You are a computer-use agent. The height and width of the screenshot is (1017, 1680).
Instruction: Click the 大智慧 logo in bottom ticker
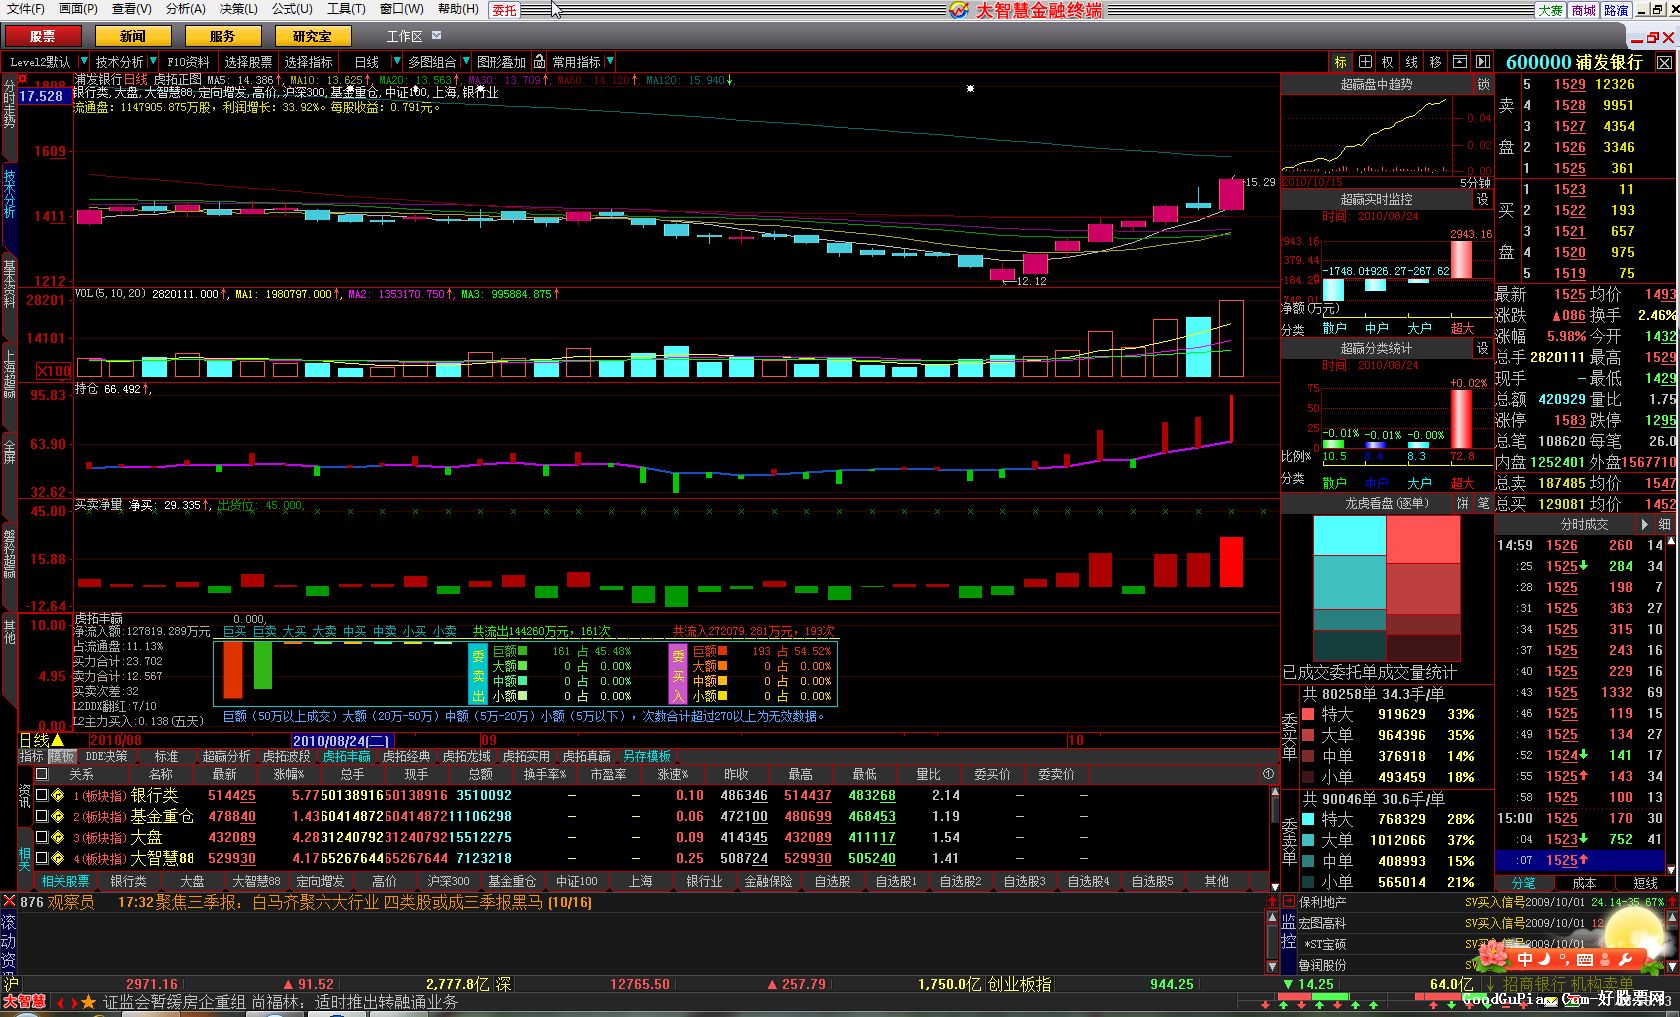tap(25, 1001)
